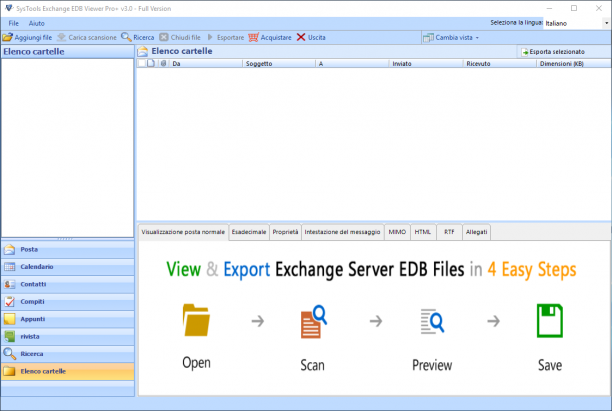Viewport: 612px width, 411px height.
Task: Click the Appunti yellow note icon
Action: click(x=9, y=319)
